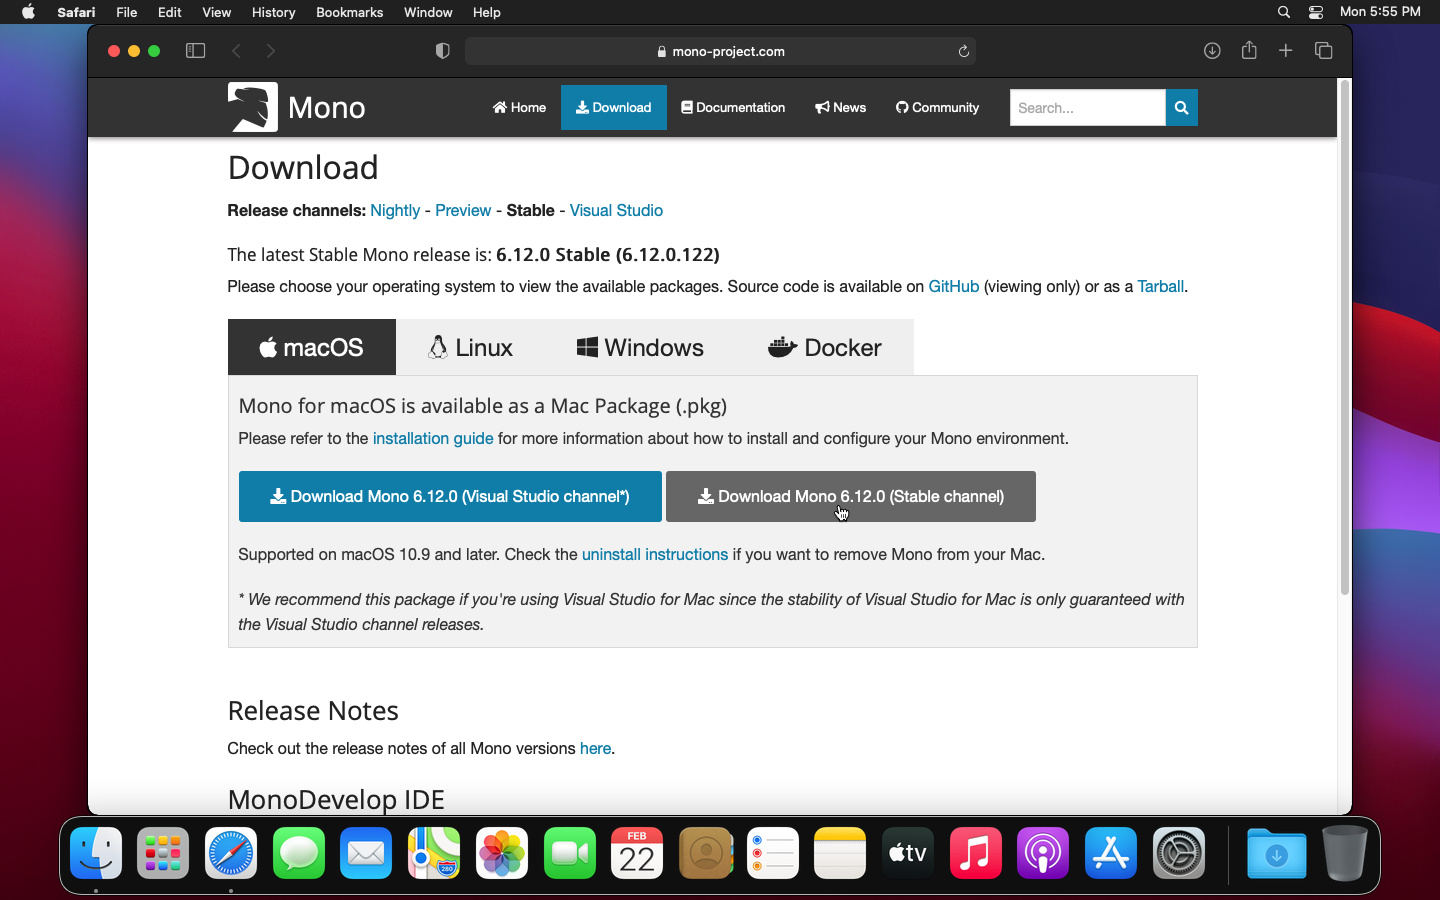Screen dimensions: 1440x900
Task: Switch to the Windows tab
Action: click(x=640, y=348)
